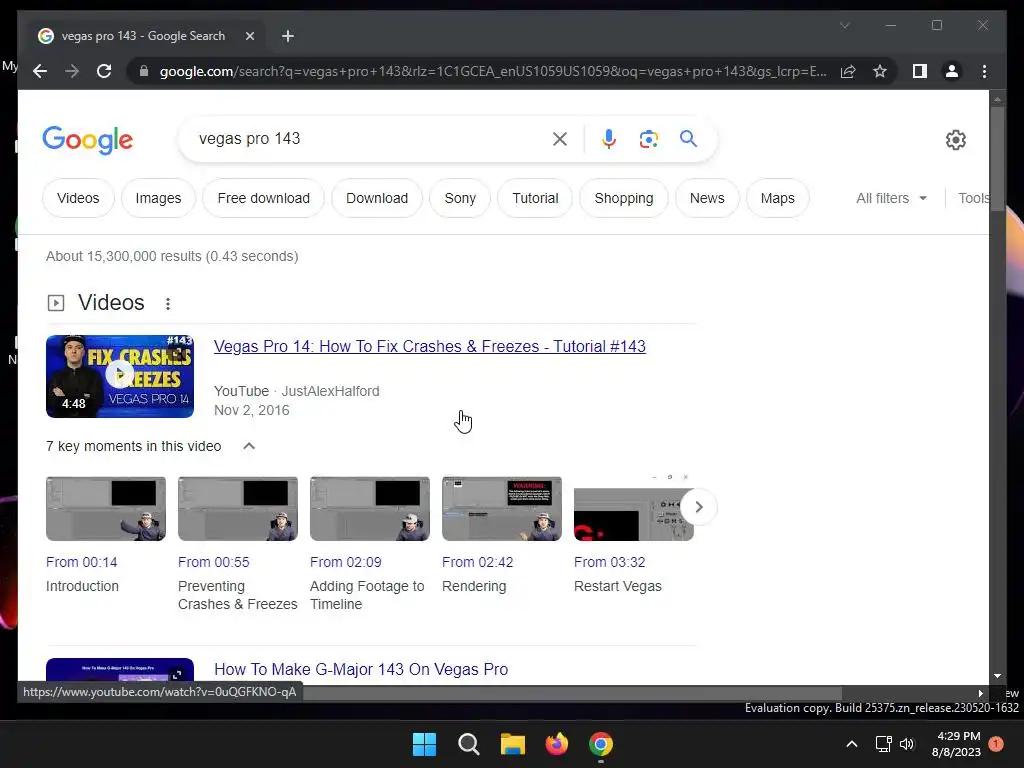The width and height of the screenshot is (1024, 768).
Task: Click the vertical page scrollbar thumb
Action: (x=997, y=159)
